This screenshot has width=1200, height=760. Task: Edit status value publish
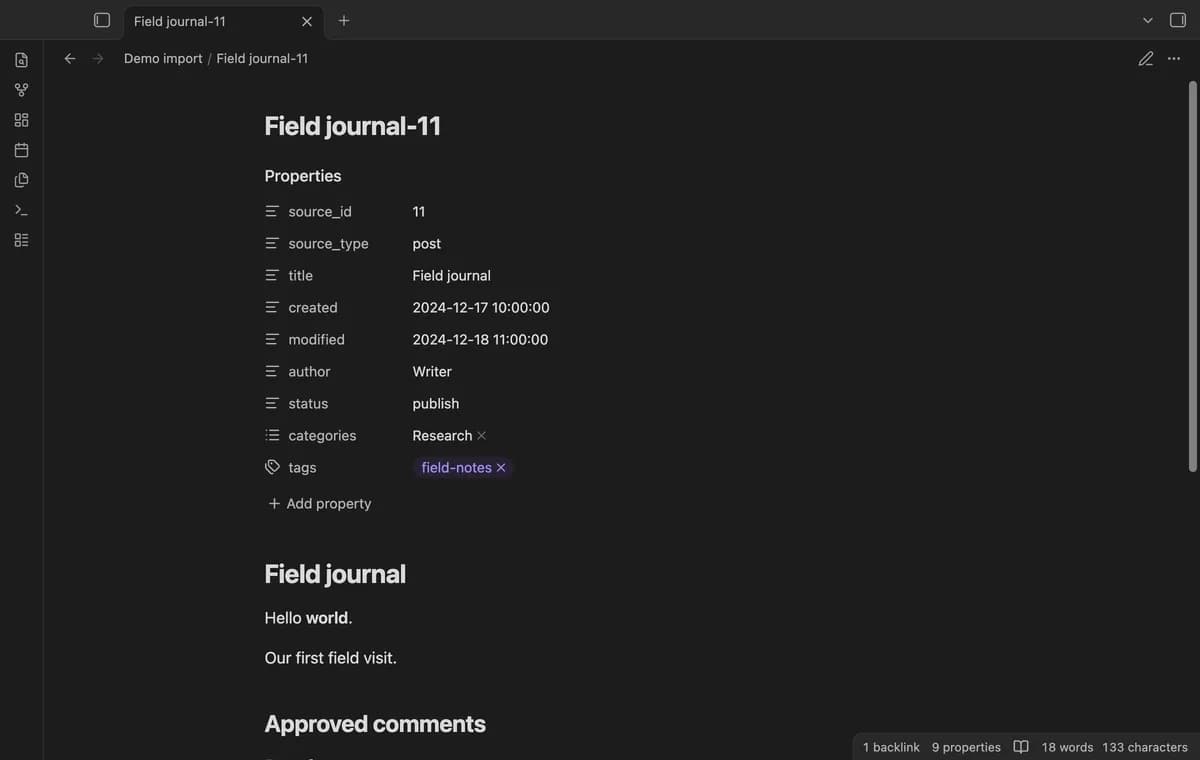436,404
